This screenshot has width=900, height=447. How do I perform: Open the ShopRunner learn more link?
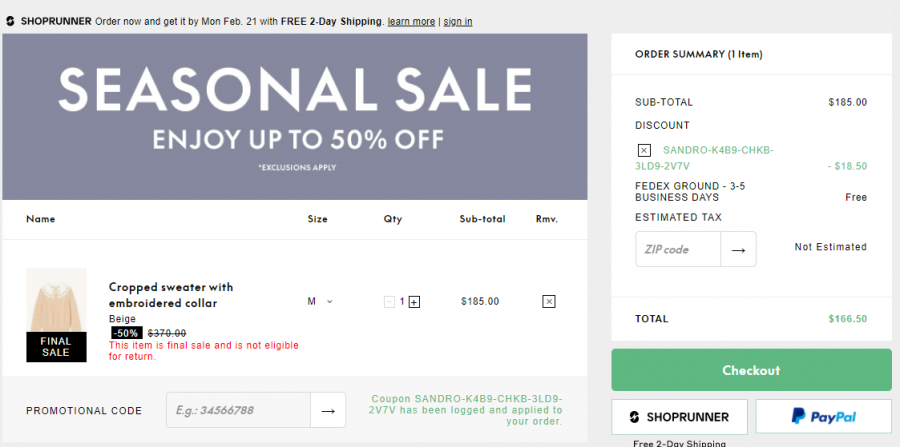click(x=411, y=22)
